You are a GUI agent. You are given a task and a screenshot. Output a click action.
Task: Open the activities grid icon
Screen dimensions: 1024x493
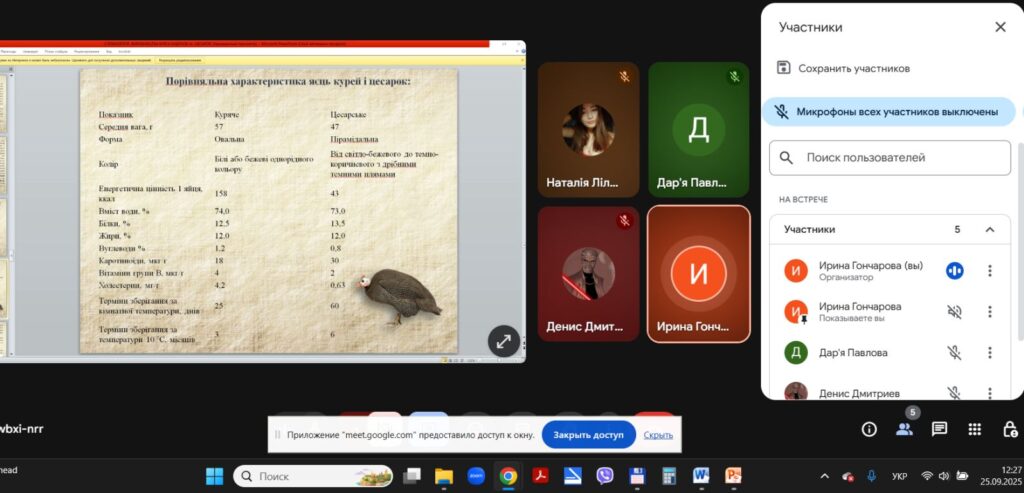pyautogui.click(x=974, y=429)
